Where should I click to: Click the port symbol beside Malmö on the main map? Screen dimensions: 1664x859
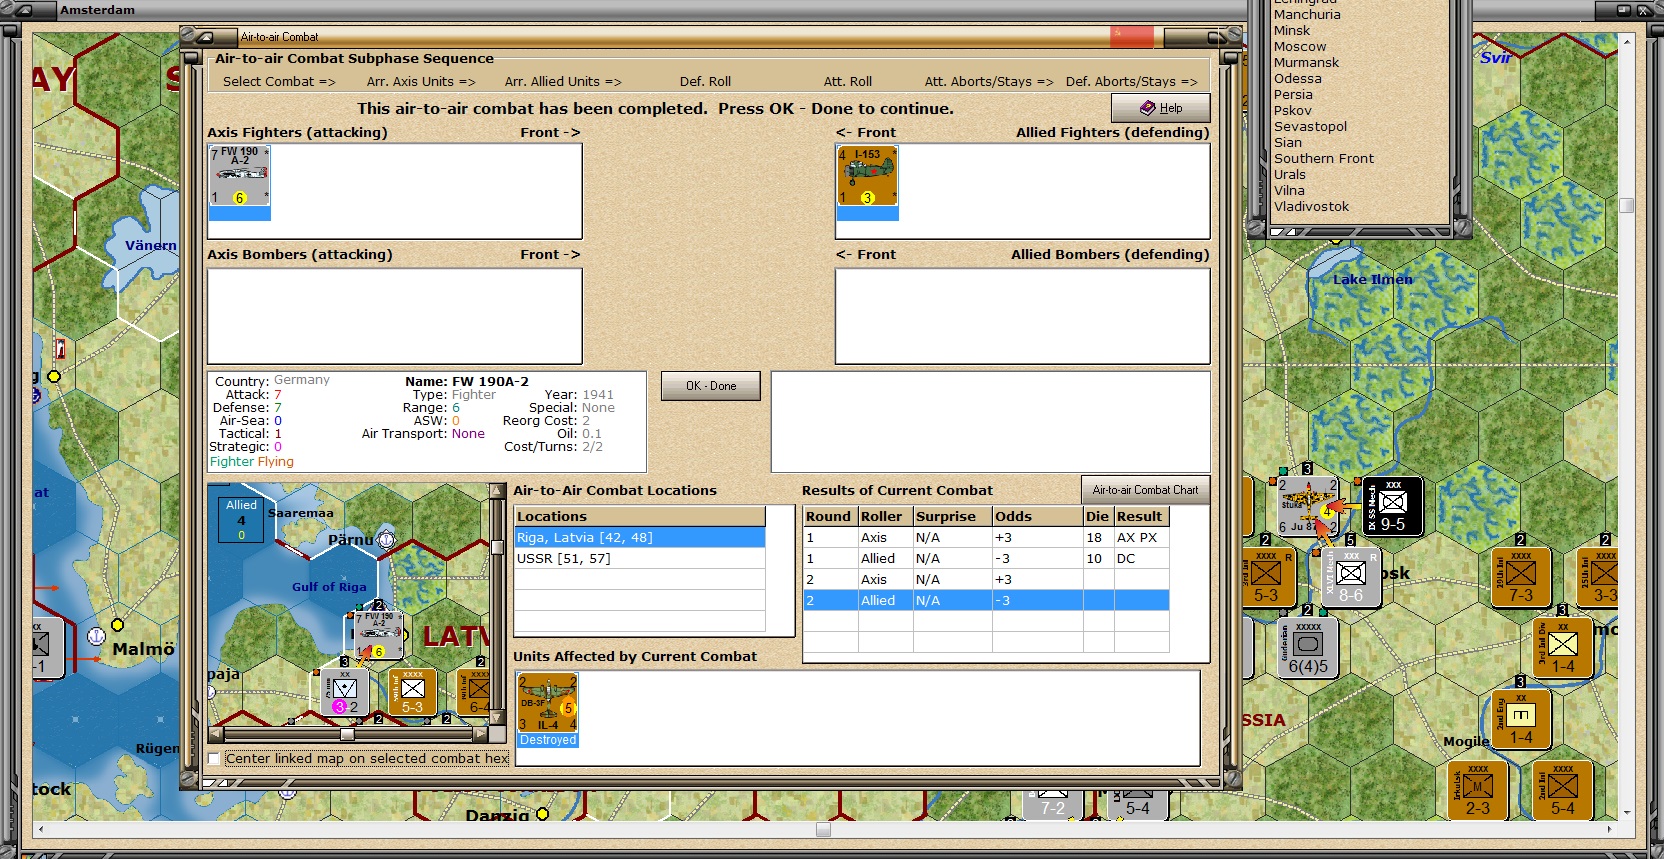96,636
